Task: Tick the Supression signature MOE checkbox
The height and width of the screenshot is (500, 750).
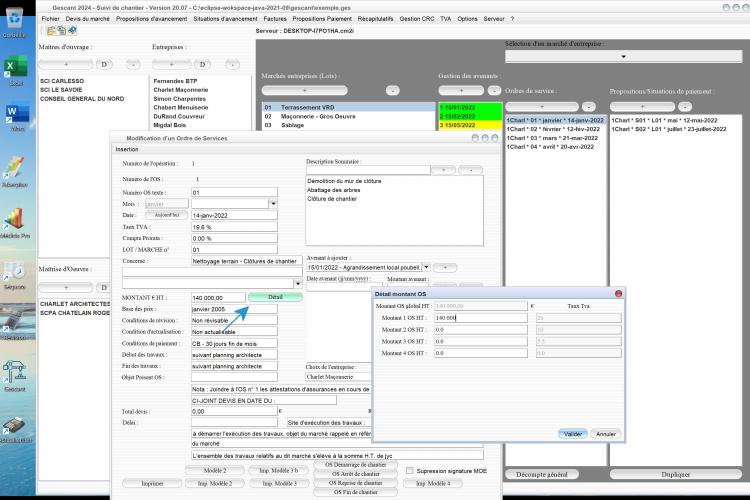Action: tap(409, 471)
